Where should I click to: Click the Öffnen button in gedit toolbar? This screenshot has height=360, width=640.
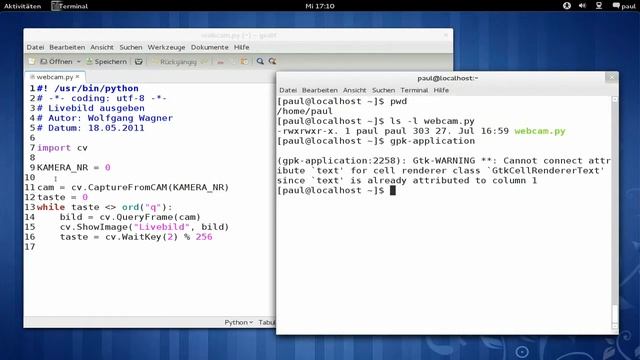(56, 62)
